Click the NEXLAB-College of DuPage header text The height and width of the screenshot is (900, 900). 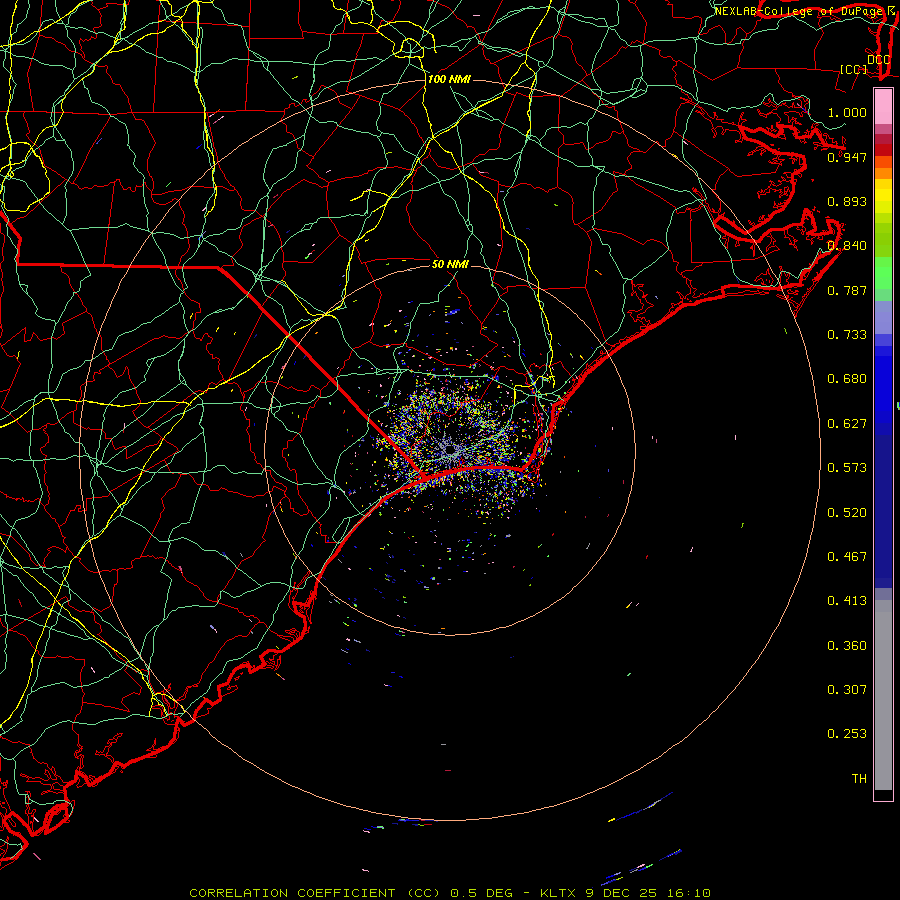[x=800, y=11]
